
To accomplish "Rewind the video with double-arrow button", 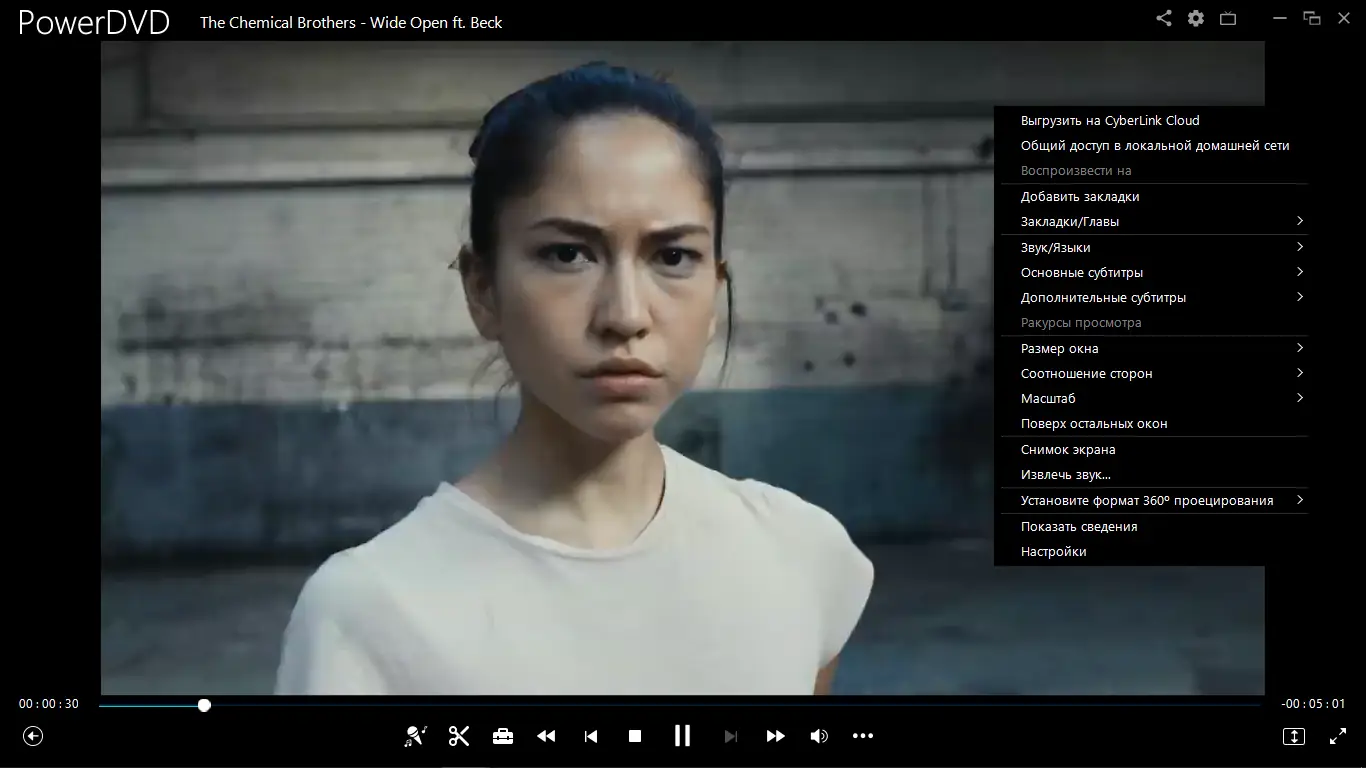I will (546, 736).
